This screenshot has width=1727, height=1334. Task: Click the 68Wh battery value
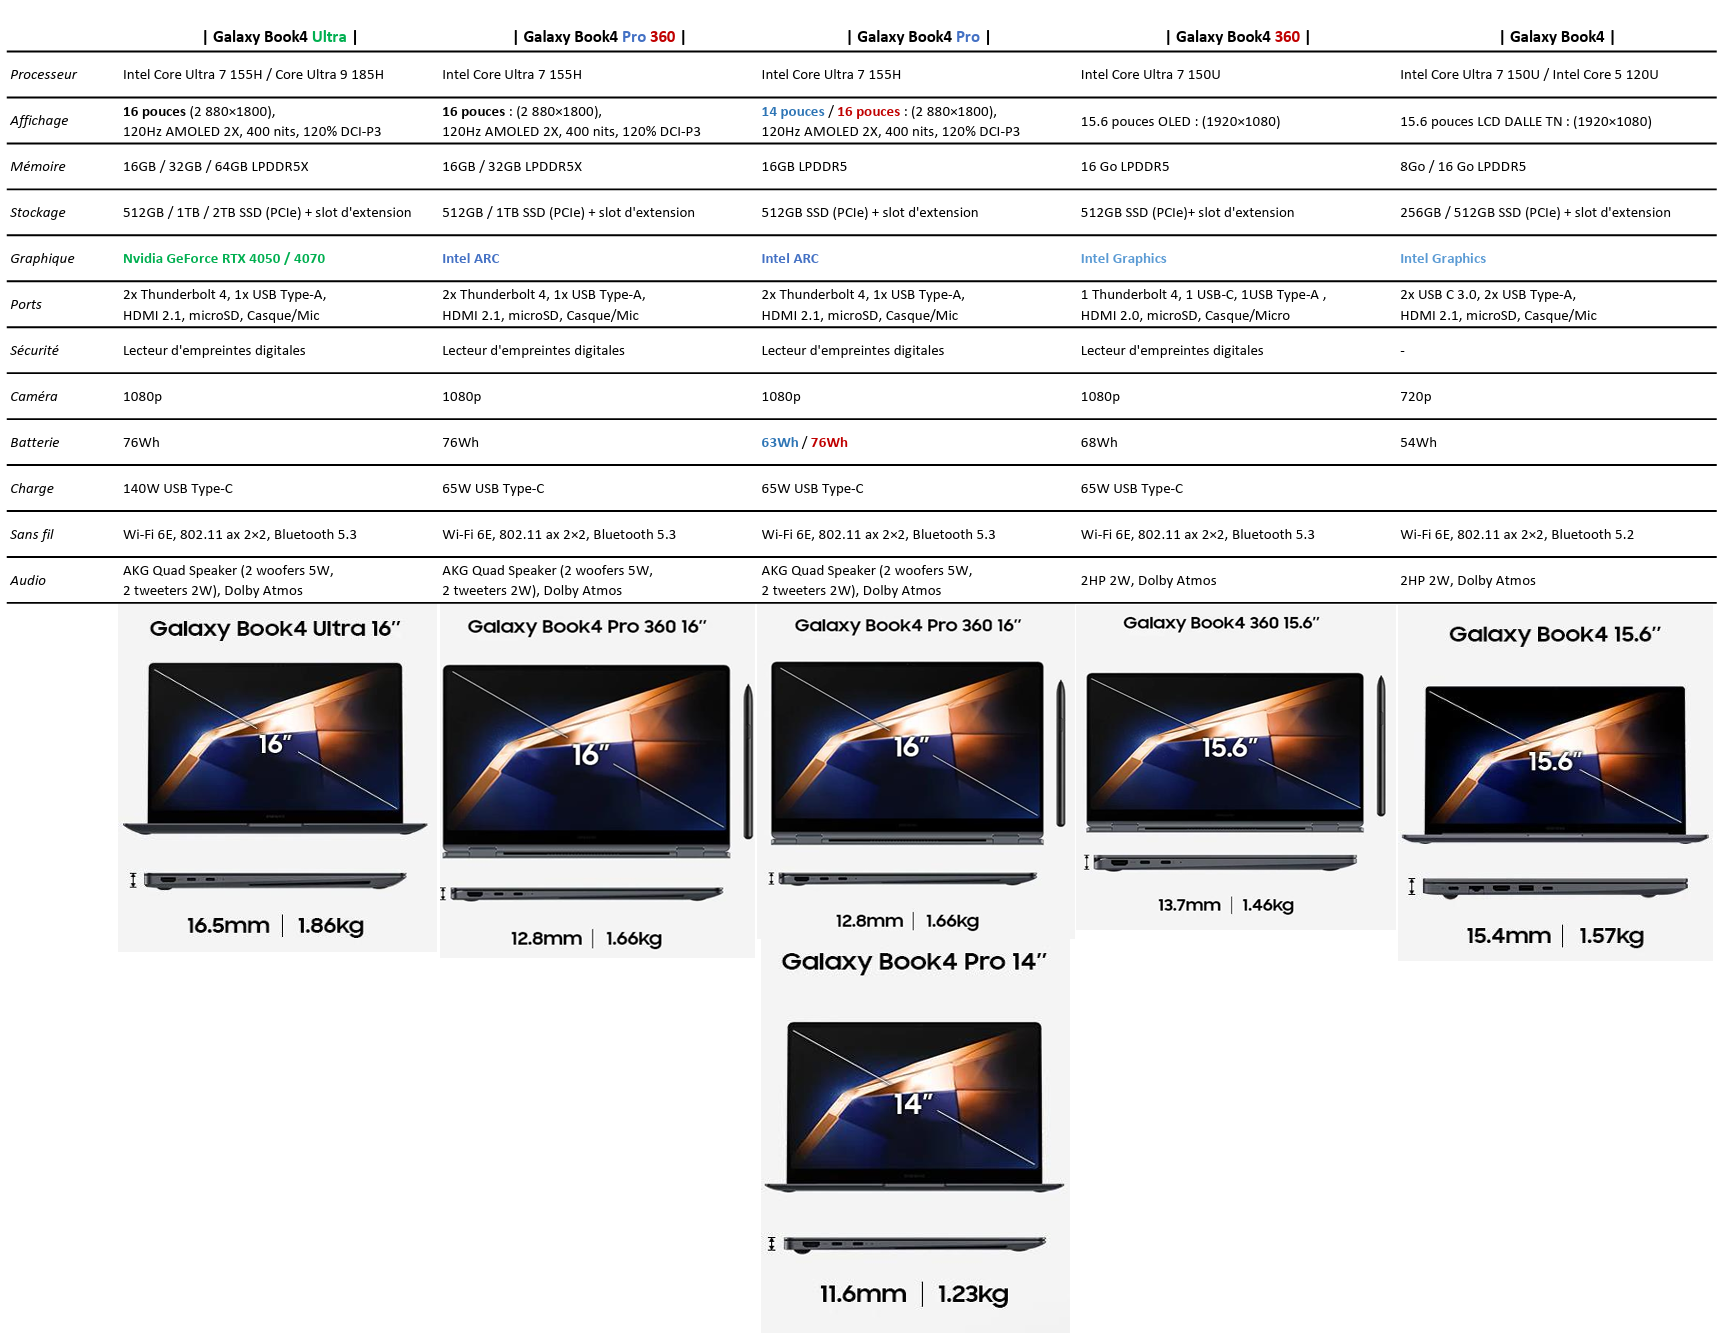(1099, 443)
